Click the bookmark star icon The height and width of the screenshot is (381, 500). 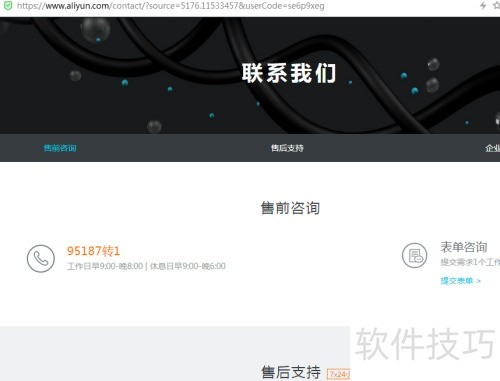point(496,5)
